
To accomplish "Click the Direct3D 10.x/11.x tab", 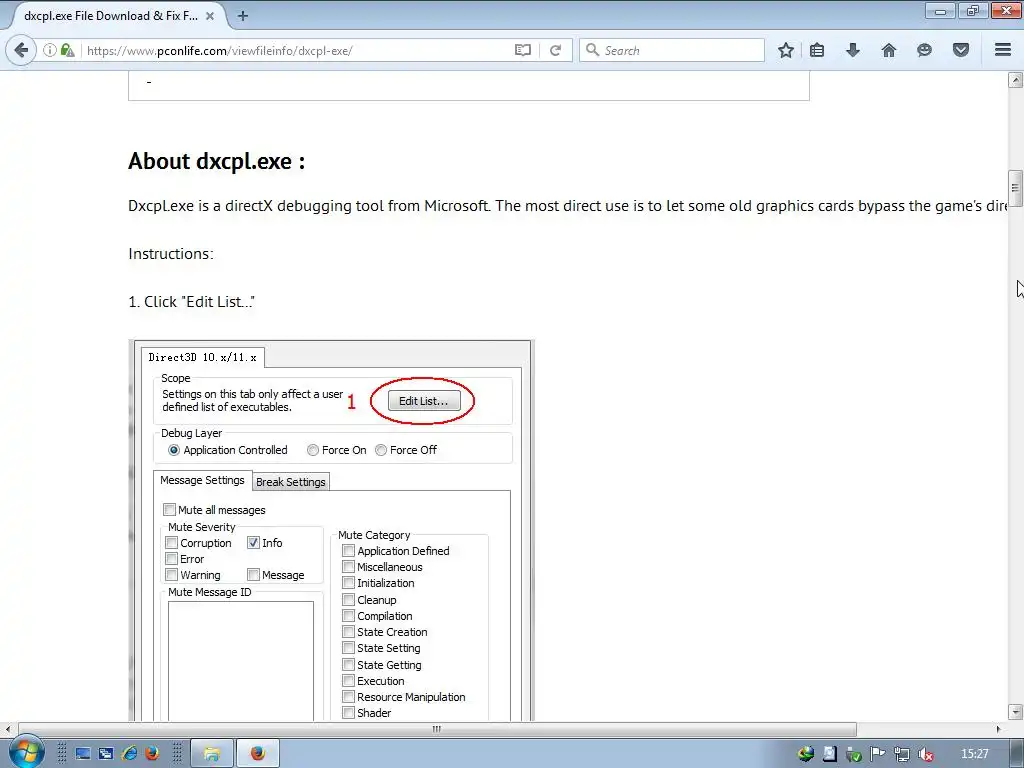I will coord(202,357).
